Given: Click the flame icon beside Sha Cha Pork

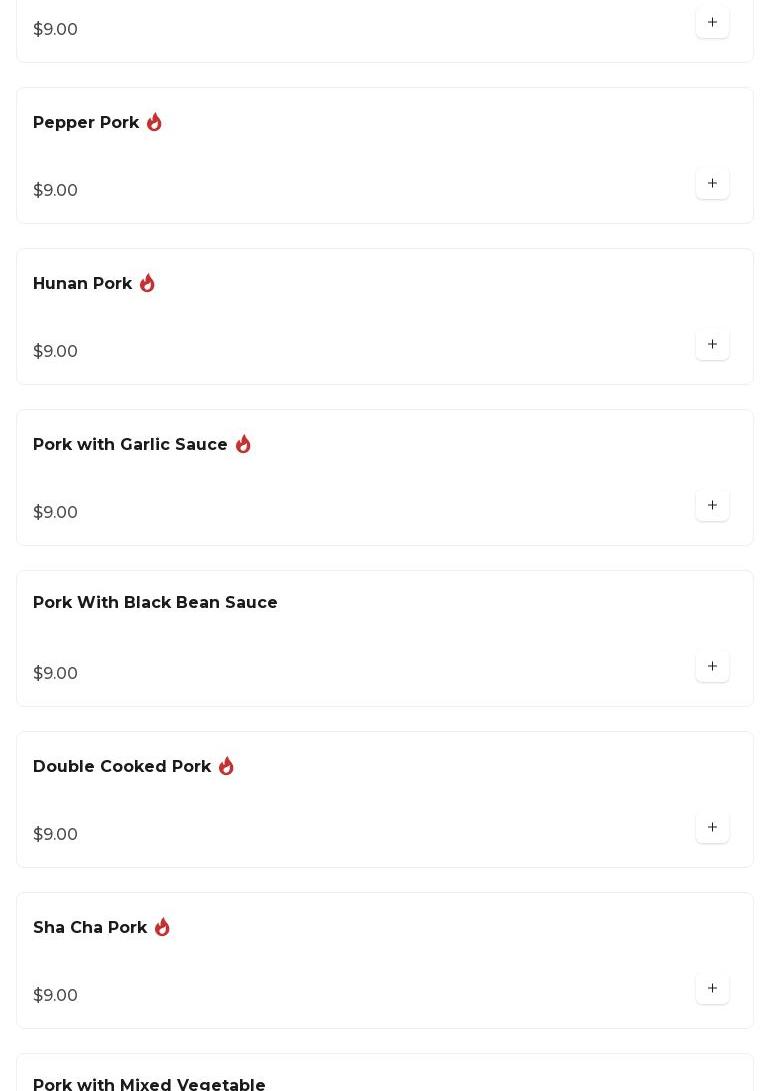Looking at the screenshot, I should 162,927.
